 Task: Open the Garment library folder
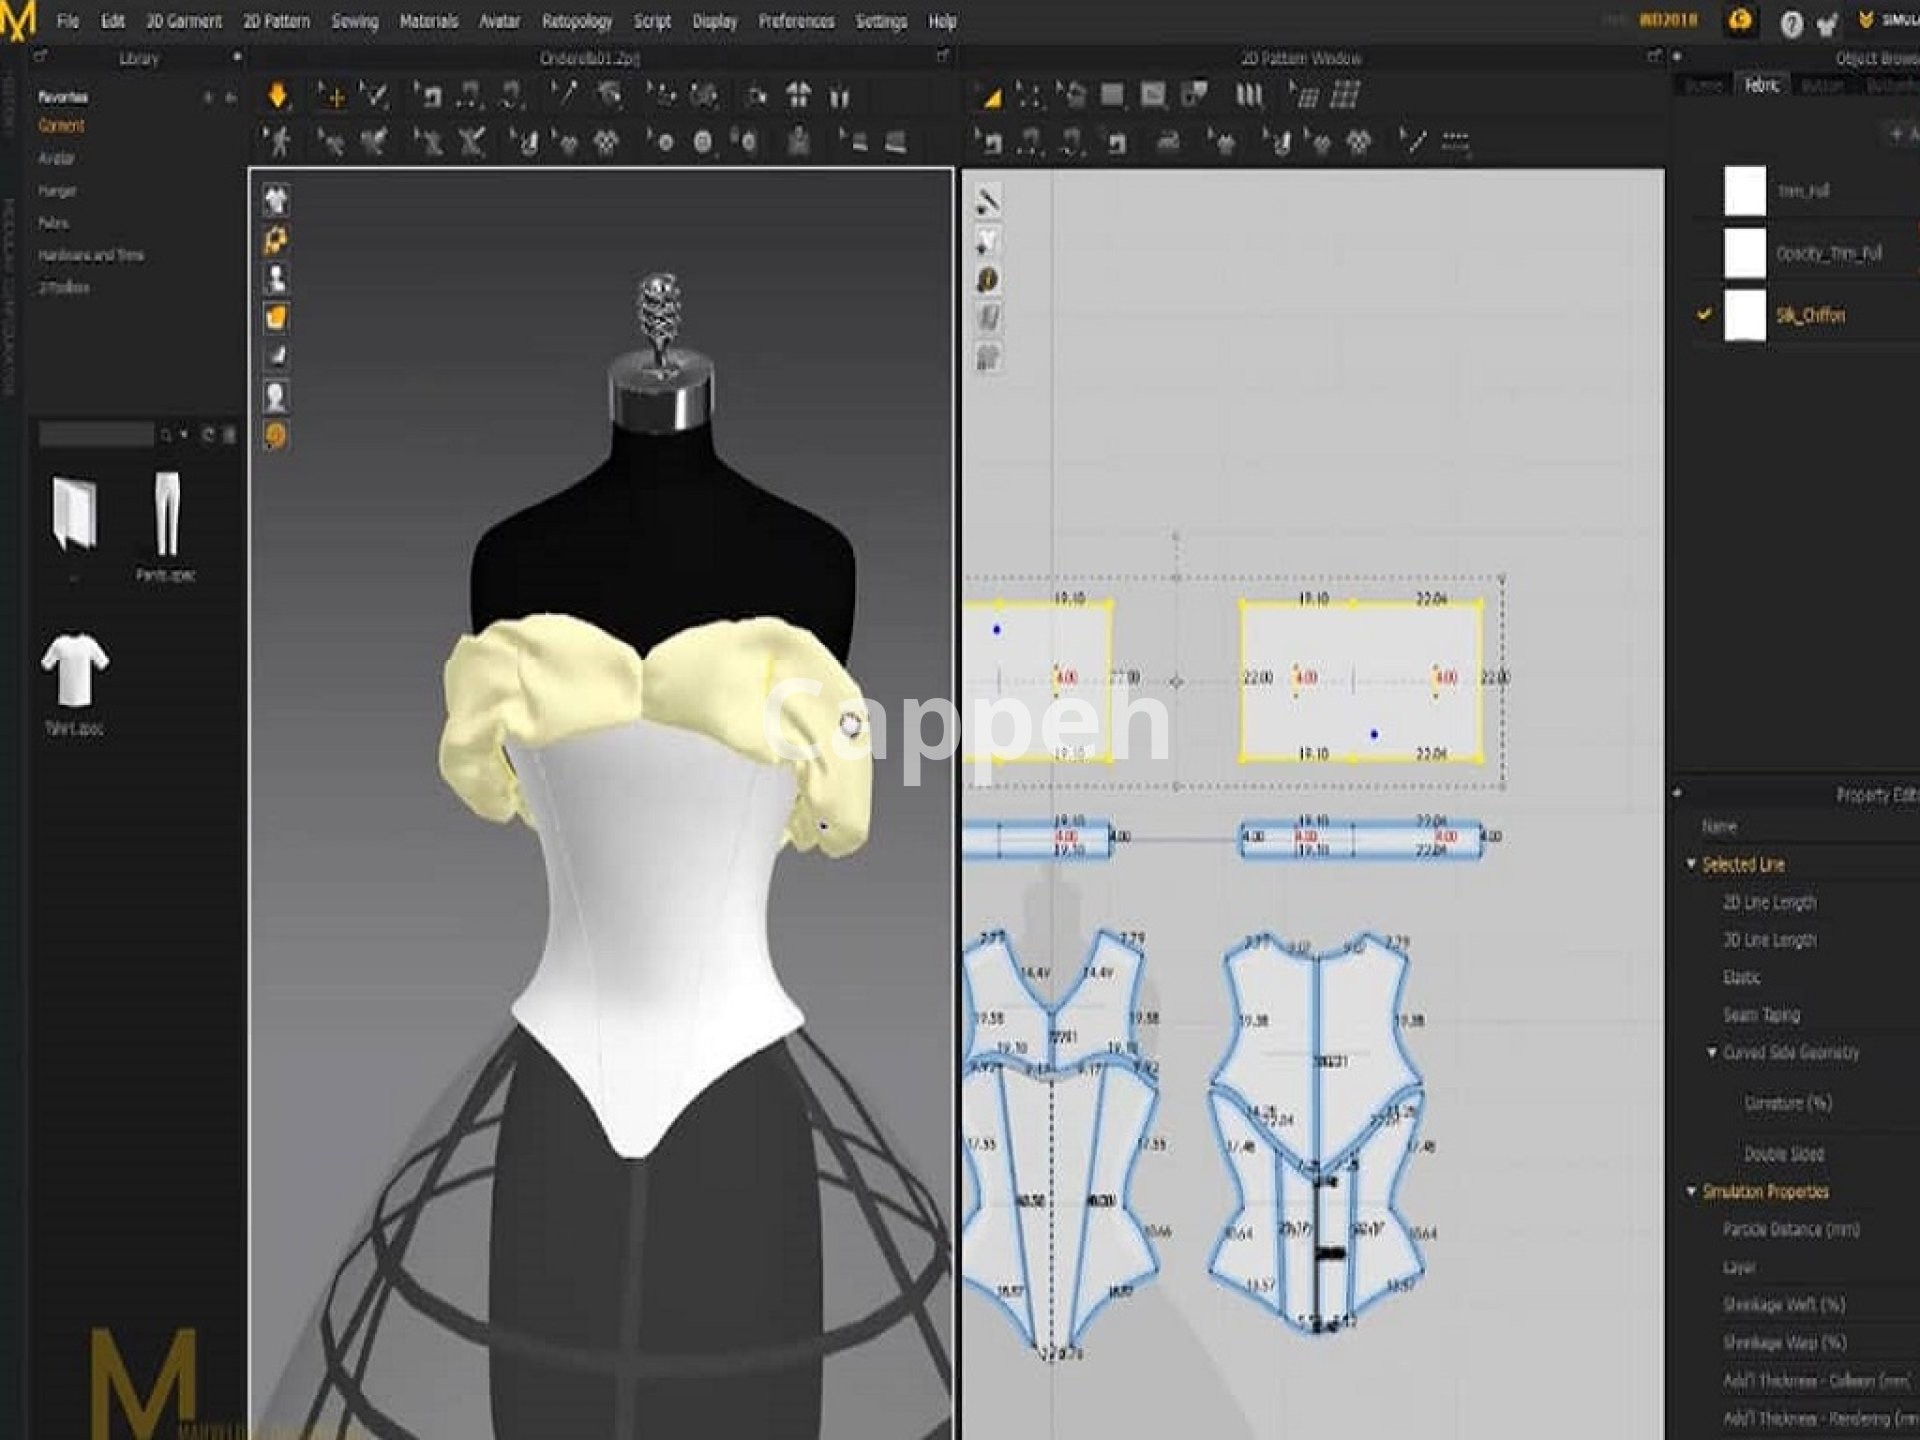[61, 126]
